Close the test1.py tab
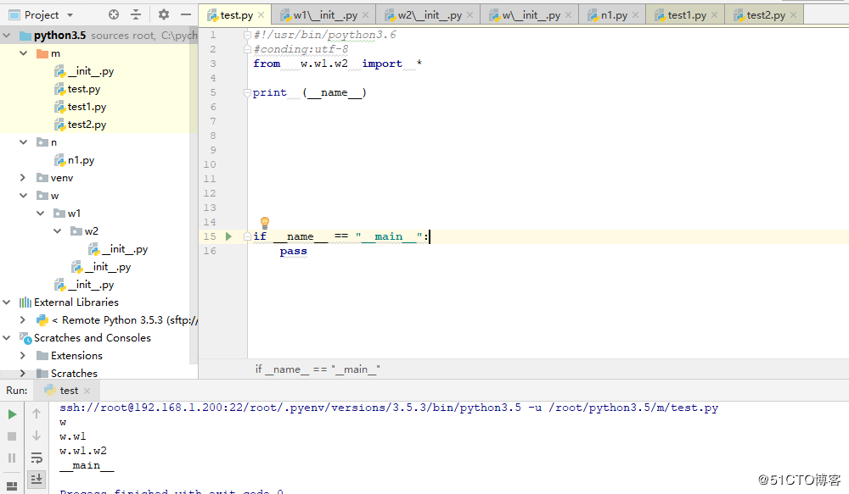The height and width of the screenshot is (494, 849). pos(714,15)
